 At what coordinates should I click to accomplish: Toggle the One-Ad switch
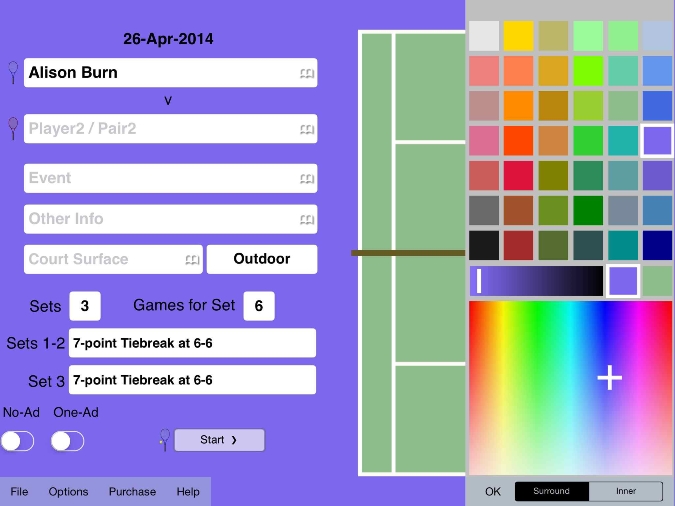pos(68,441)
